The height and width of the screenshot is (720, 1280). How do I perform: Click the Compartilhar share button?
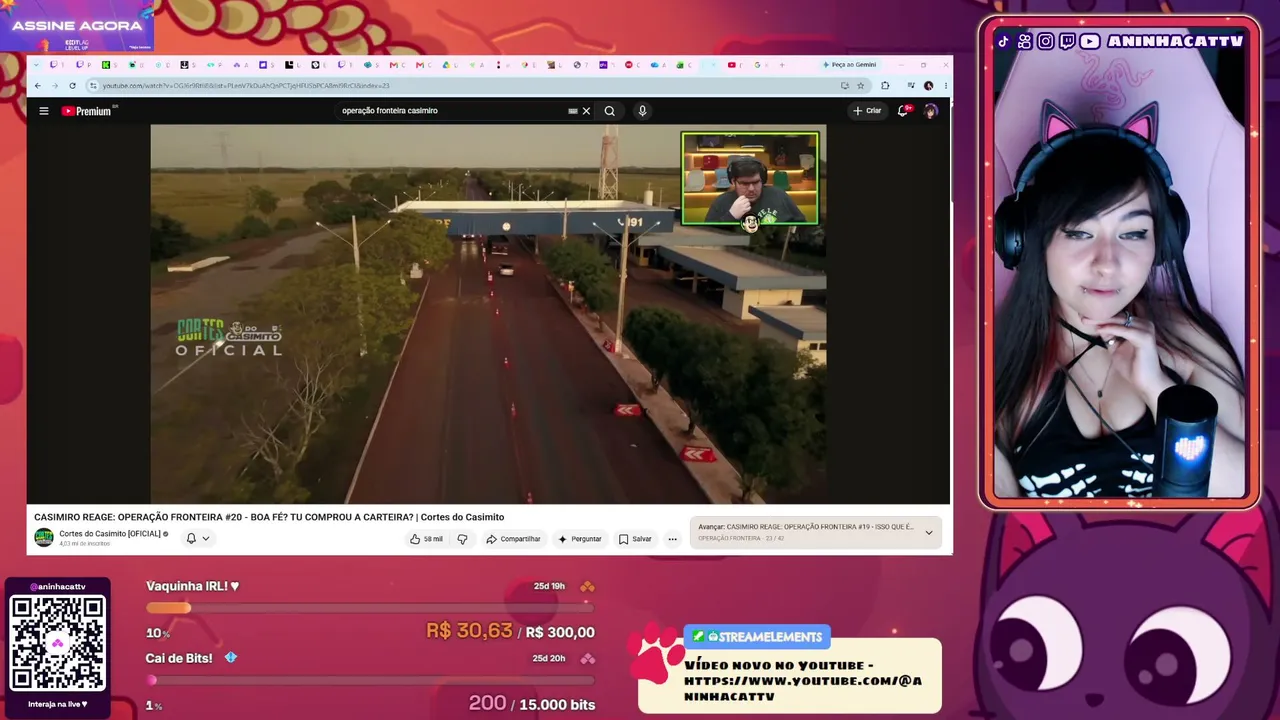click(x=513, y=539)
